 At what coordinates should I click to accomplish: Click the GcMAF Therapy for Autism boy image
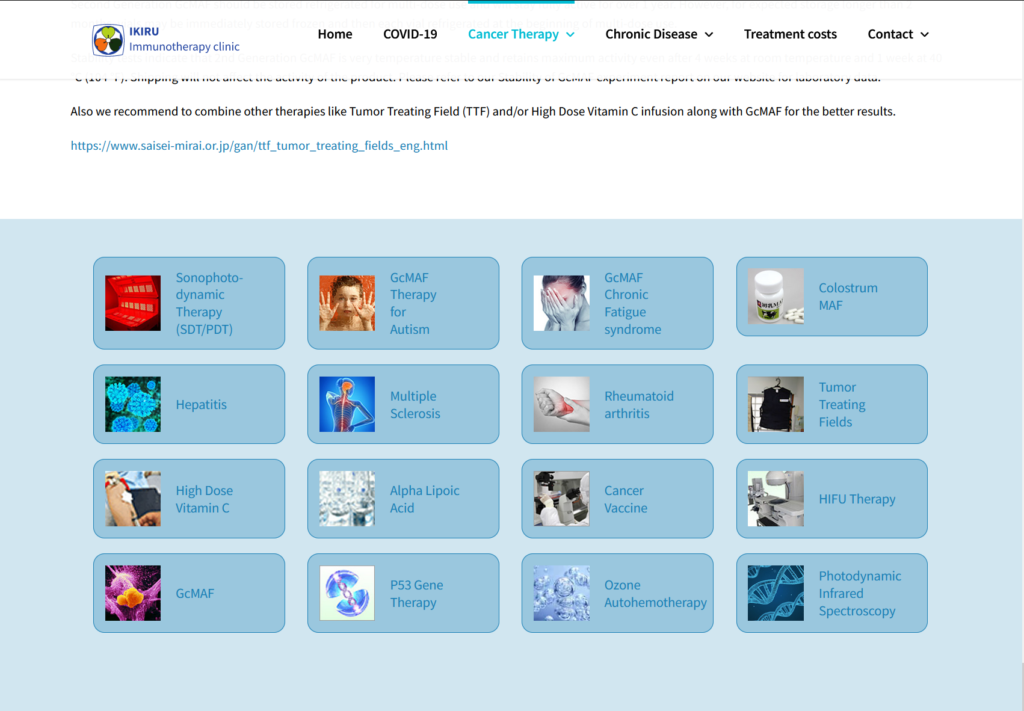pos(347,303)
